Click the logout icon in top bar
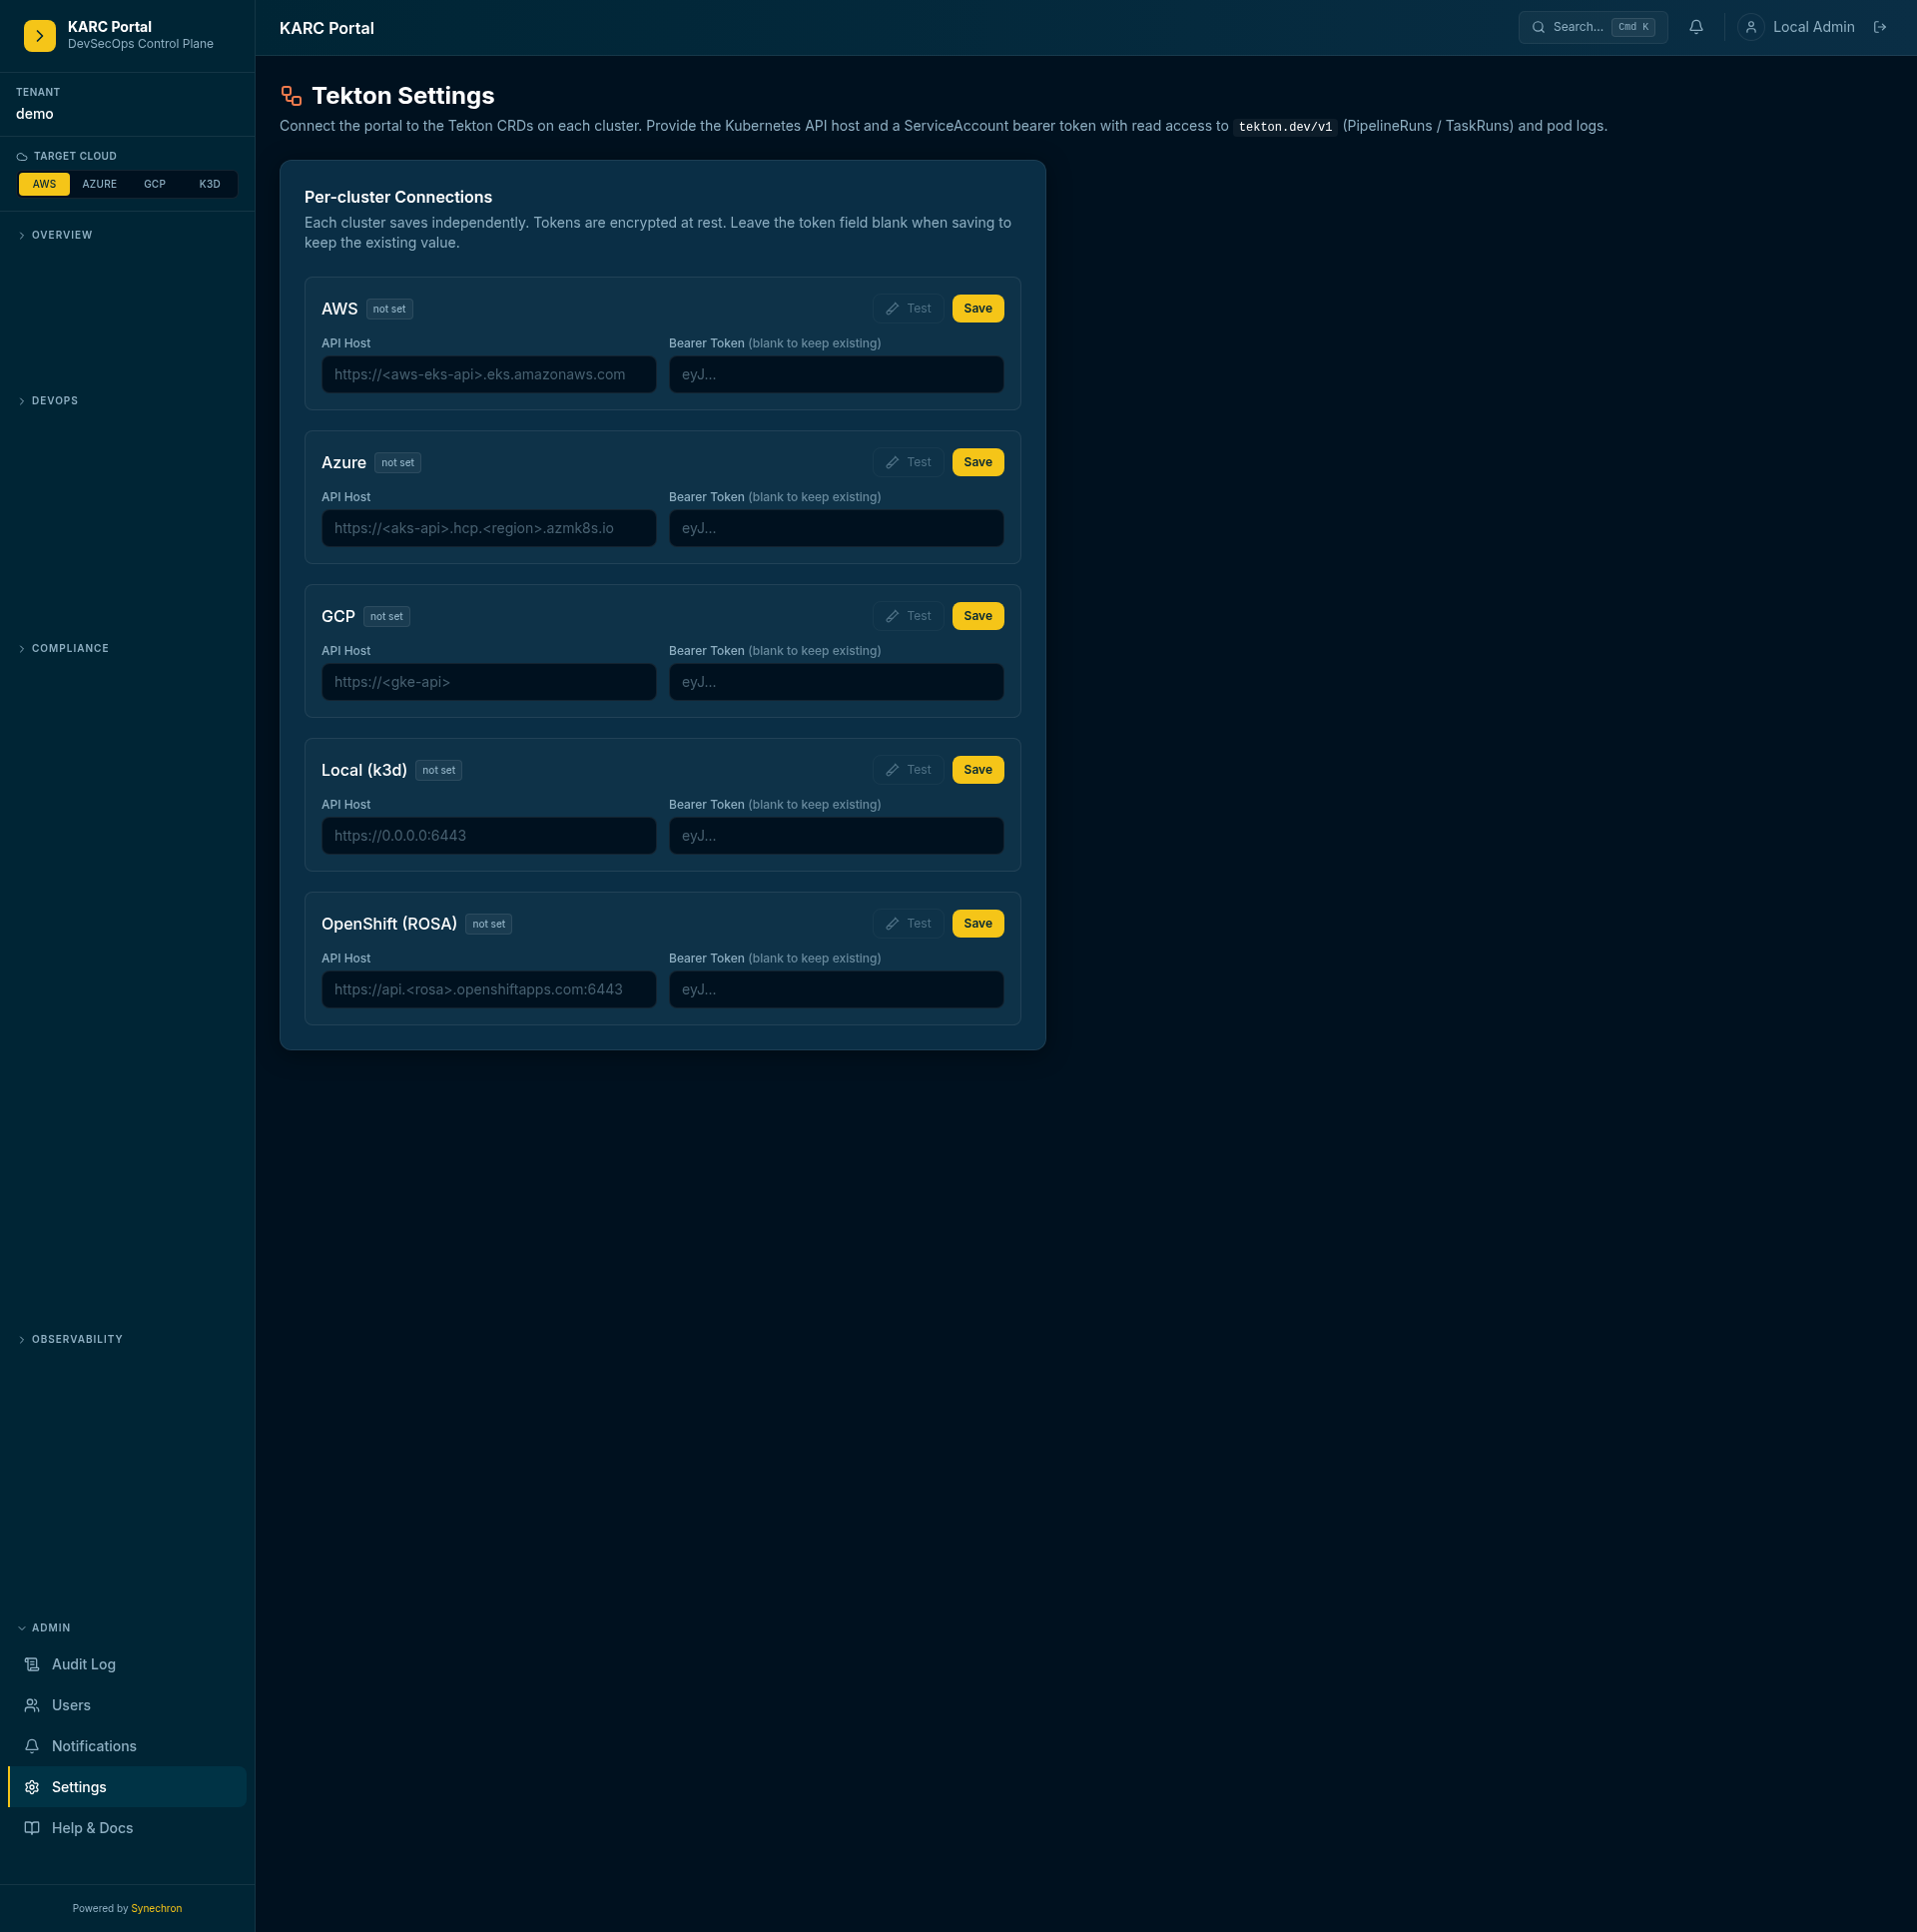Viewport: 1917px width, 1932px height. pos(1880,28)
